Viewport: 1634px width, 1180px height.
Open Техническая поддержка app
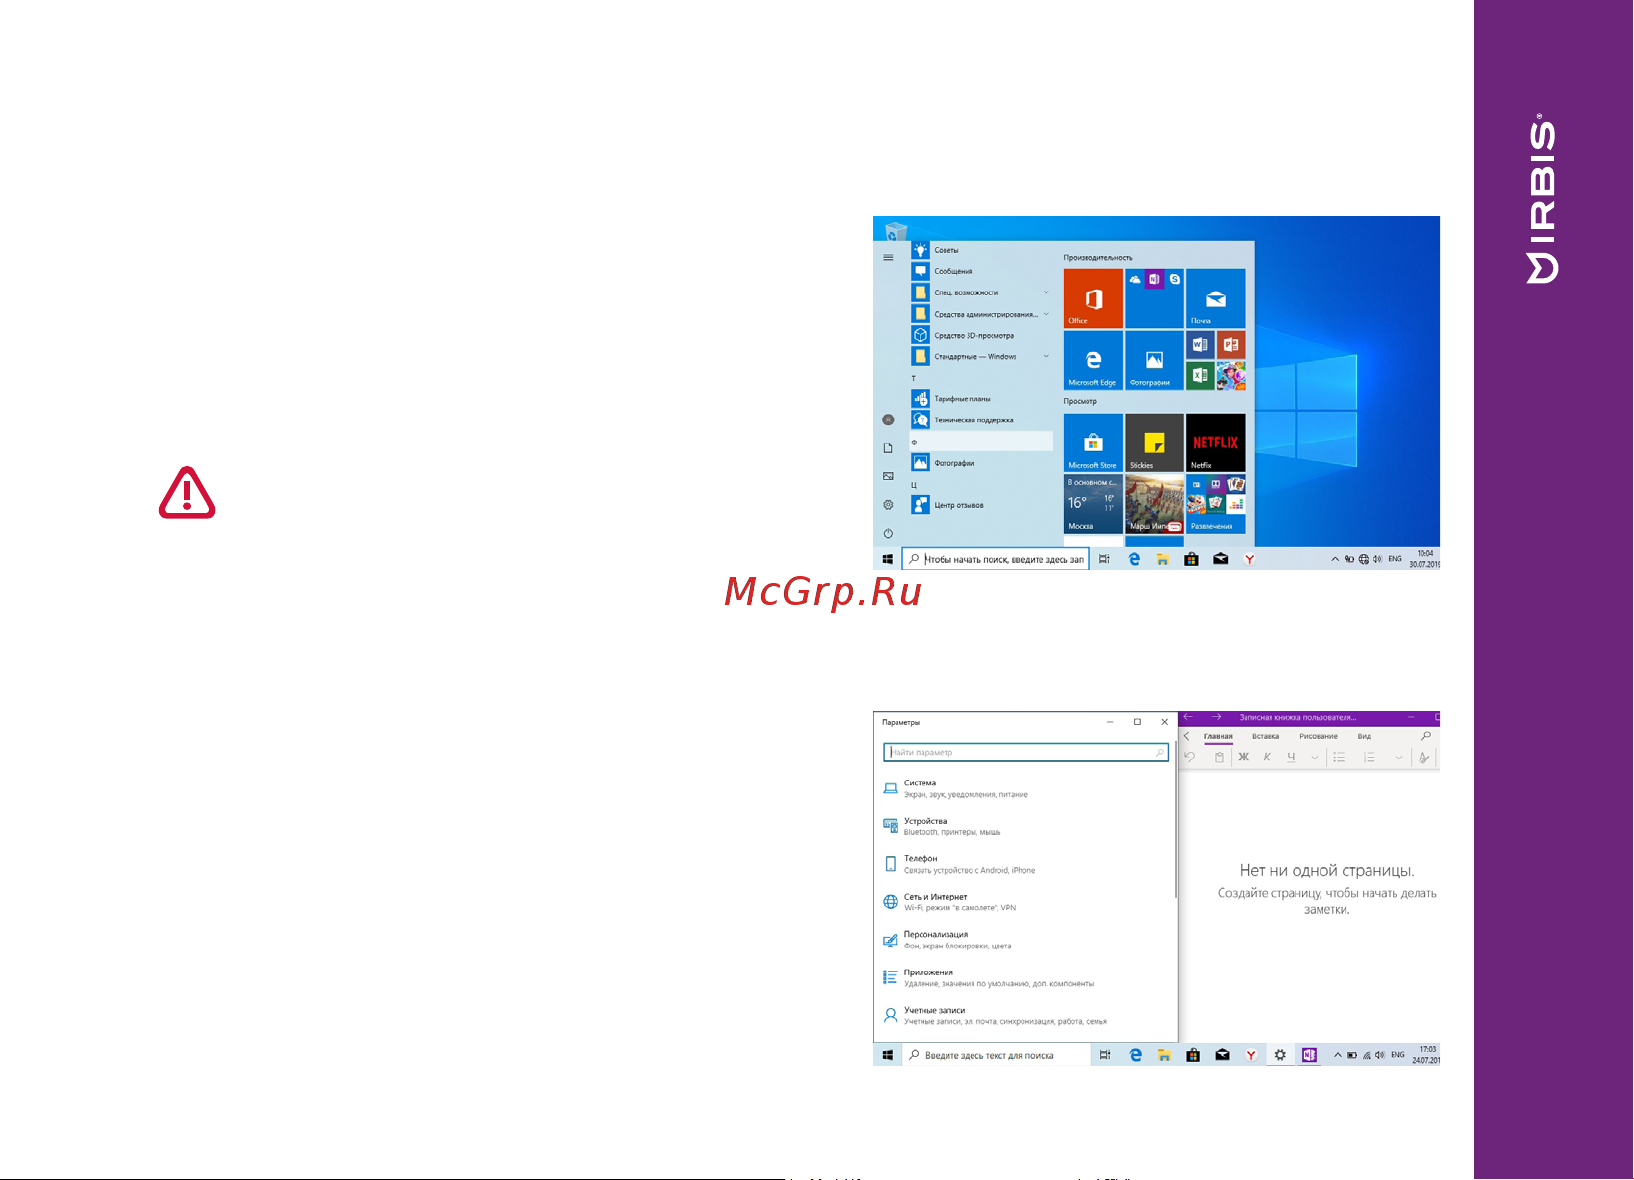click(x=981, y=420)
